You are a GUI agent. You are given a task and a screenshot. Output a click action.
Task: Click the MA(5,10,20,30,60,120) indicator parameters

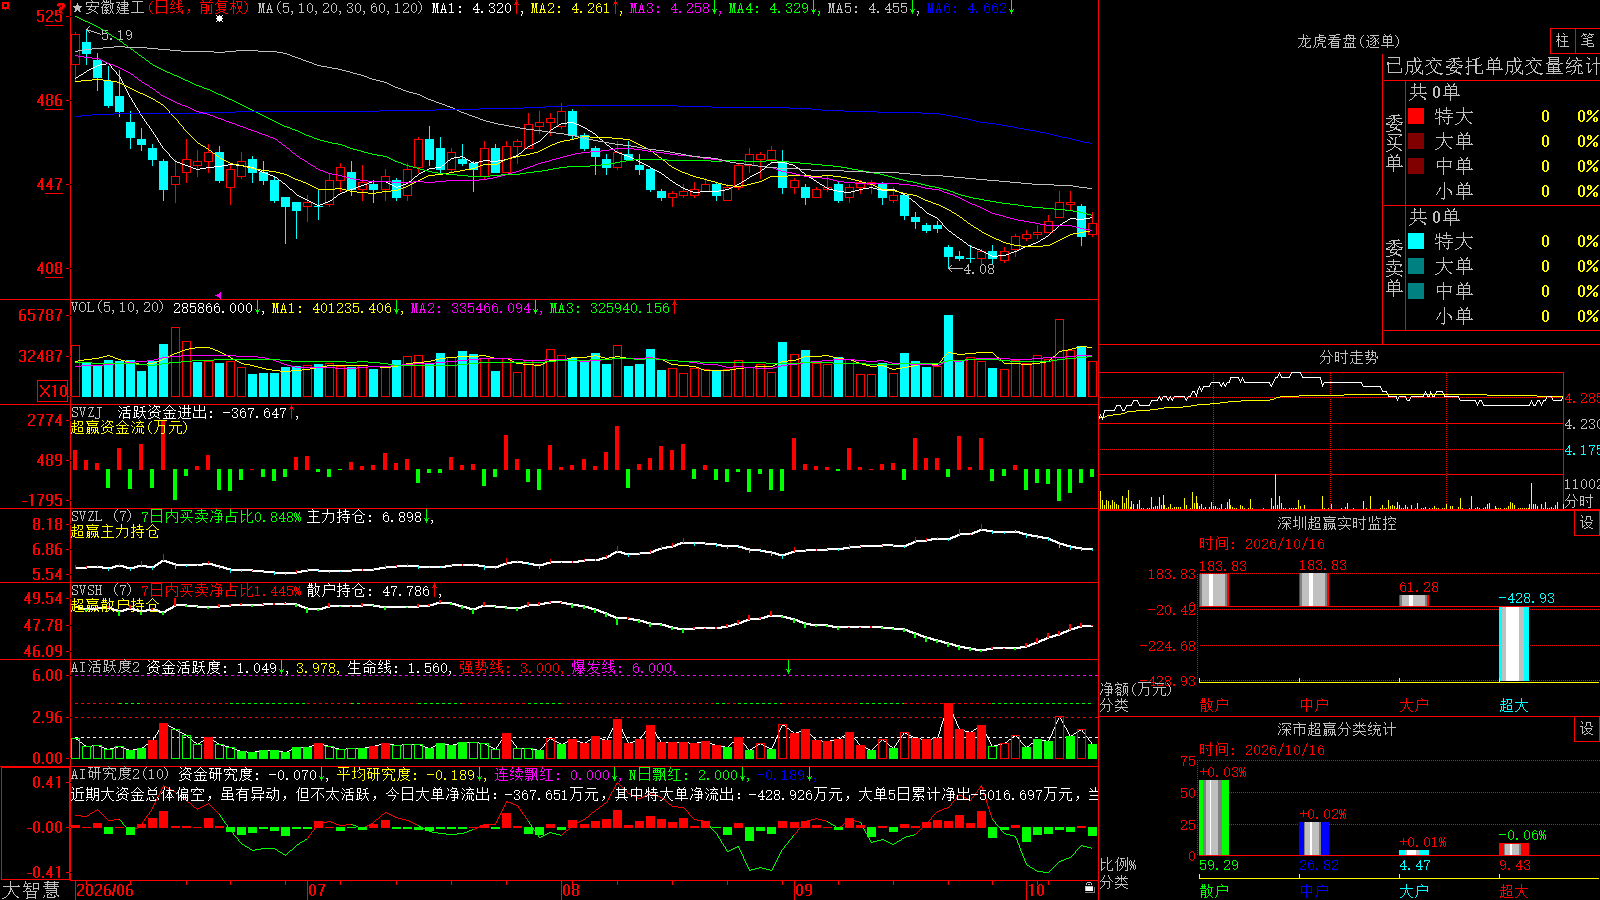[341, 8]
